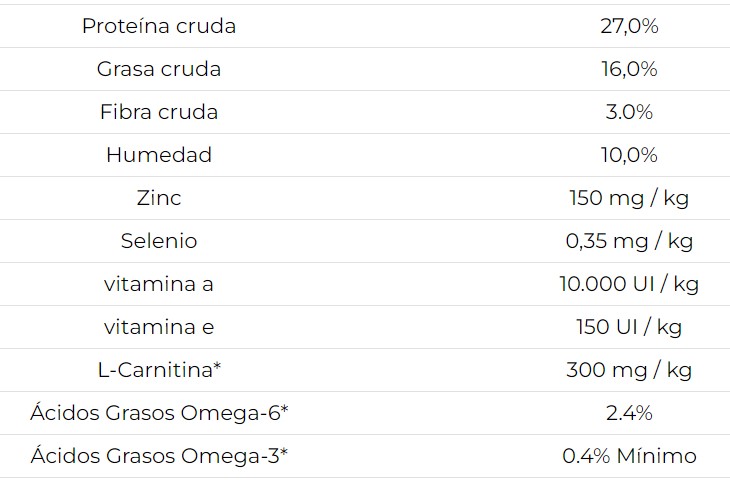This screenshot has height=485, width=730.
Task: Click the "Proteína cruda" label cell
Action: (159, 27)
